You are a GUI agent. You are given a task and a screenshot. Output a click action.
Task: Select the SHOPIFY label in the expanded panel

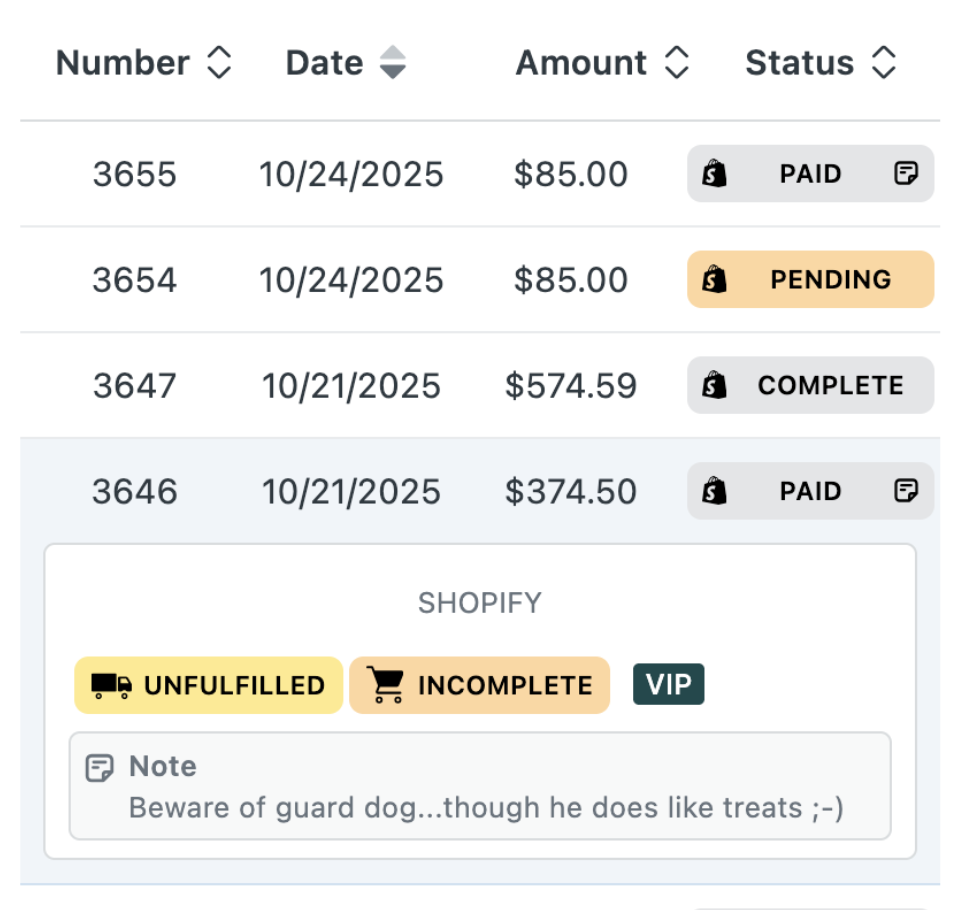tap(479, 602)
